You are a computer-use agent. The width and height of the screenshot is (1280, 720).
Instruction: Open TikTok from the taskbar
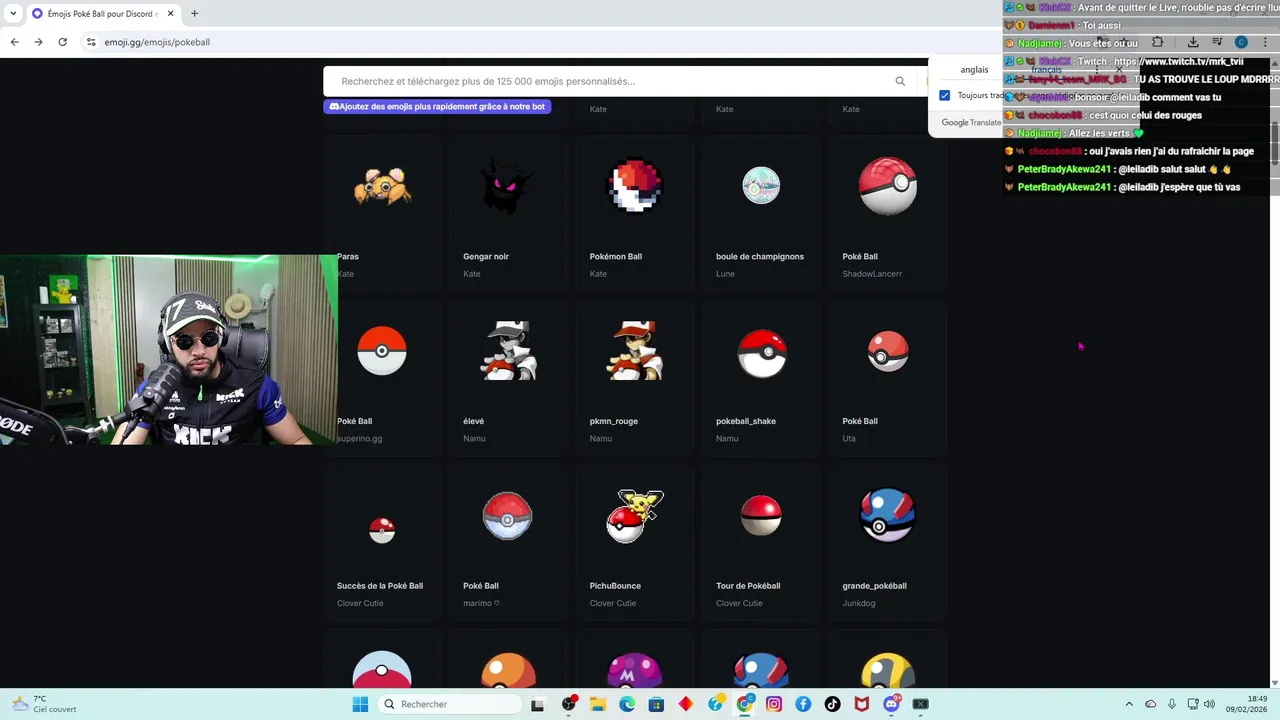(833, 704)
